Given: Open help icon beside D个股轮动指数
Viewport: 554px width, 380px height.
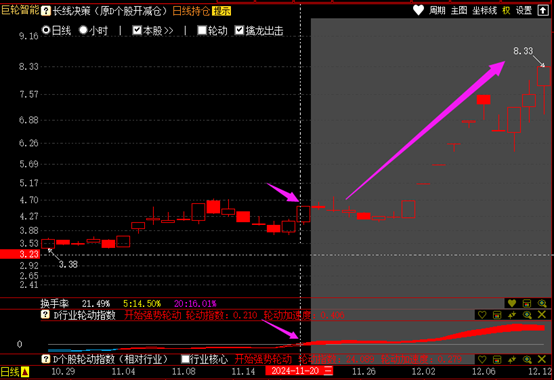Looking at the screenshot, I should pyautogui.click(x=45, y=359).
